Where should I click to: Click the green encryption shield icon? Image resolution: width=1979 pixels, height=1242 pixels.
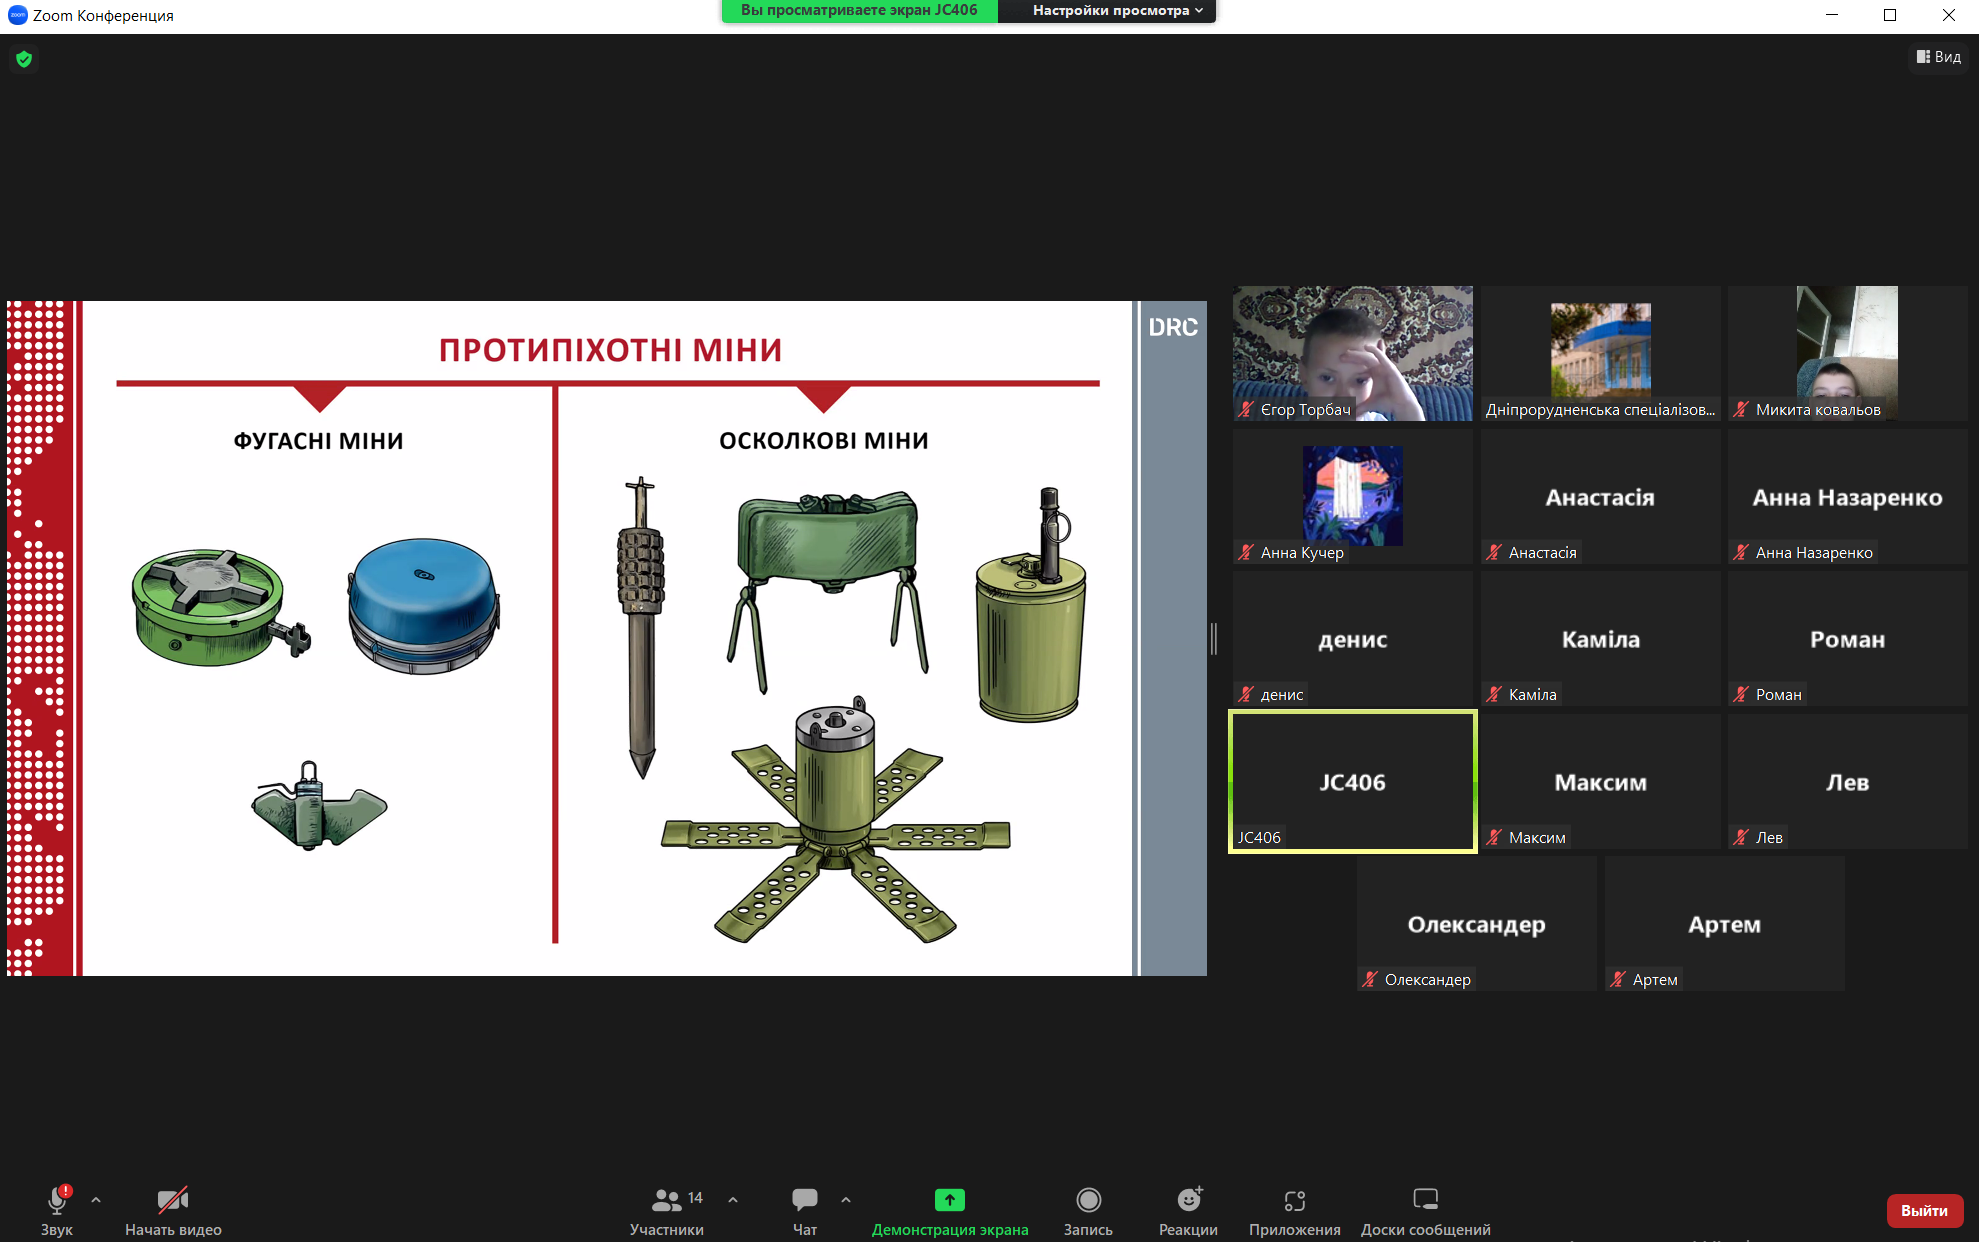pyautogui.click(x=24, y=59)
